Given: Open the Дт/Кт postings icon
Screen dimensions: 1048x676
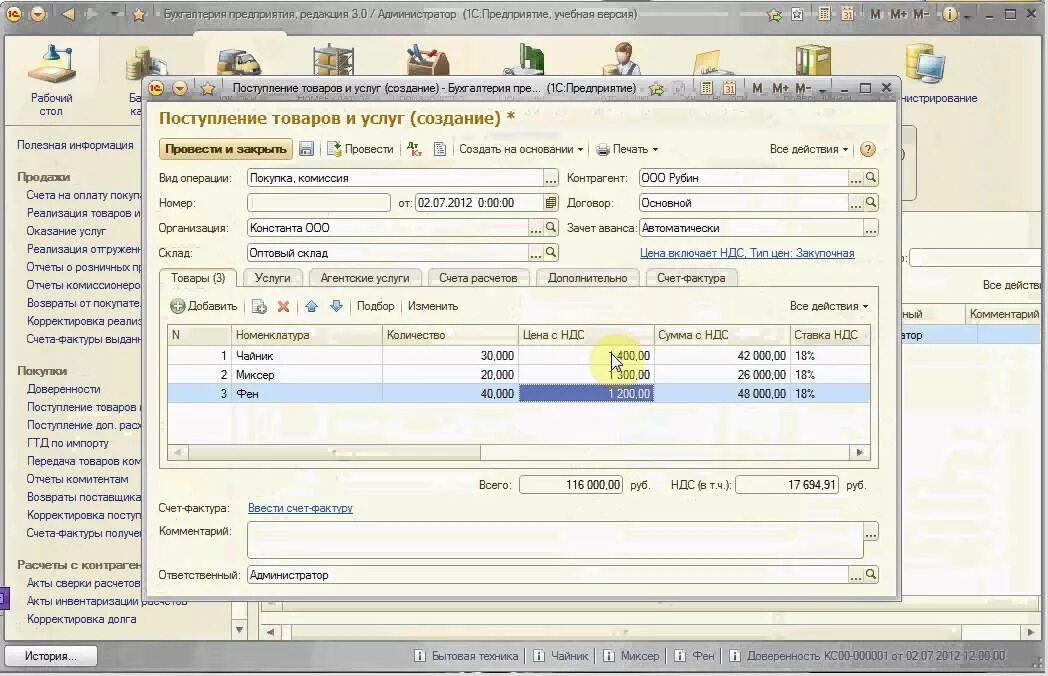Looking at the screenshot, I should coord(414,149).
